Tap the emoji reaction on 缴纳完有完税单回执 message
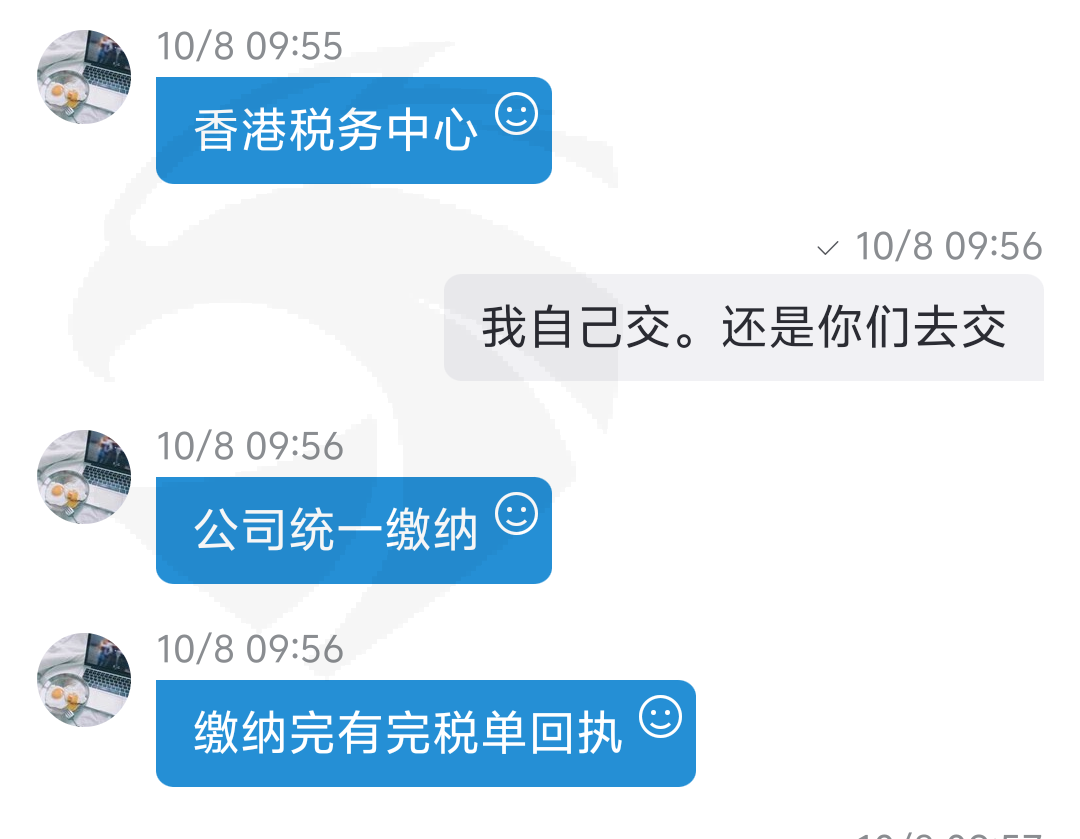Screen dimensions: 1080x839 coord(661,717)
